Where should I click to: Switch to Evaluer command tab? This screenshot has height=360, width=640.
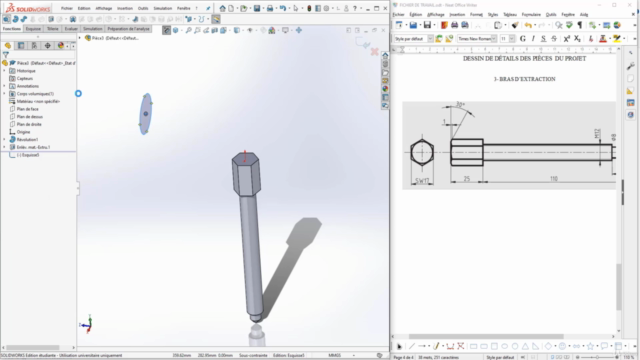[71, 29]
